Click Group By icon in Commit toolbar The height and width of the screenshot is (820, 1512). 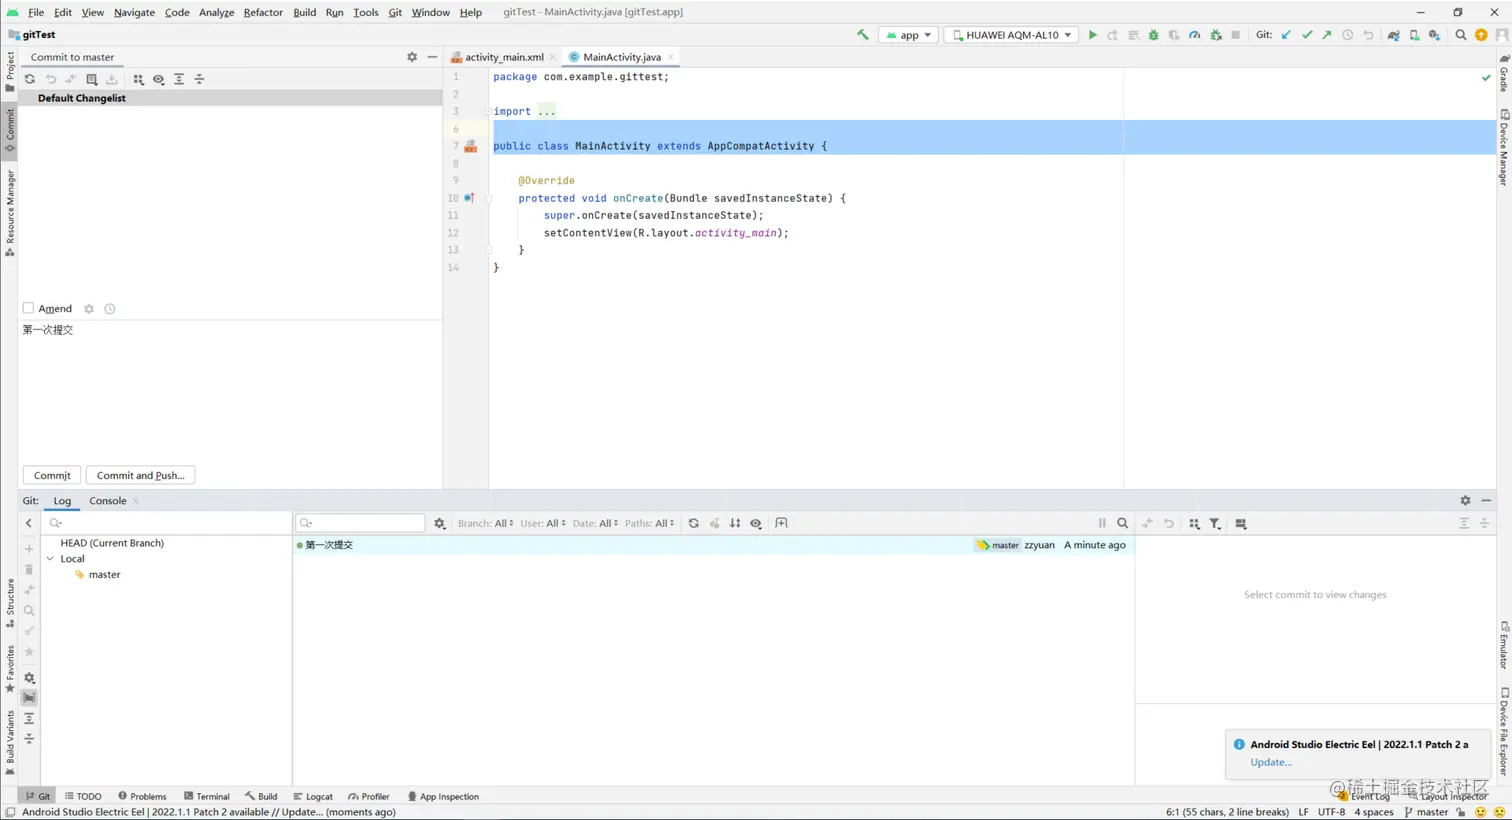(138, 79)
